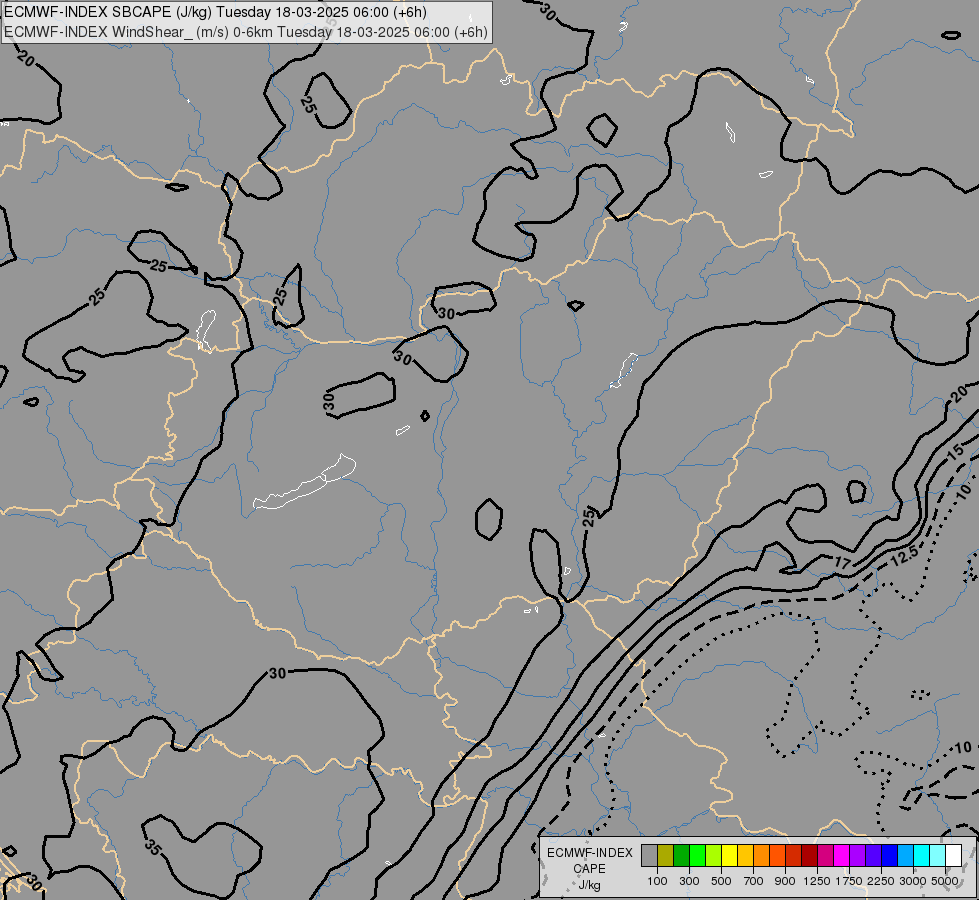
Task: Click the WindShear 0-6km title line
Action: click(x=246, y=32)
